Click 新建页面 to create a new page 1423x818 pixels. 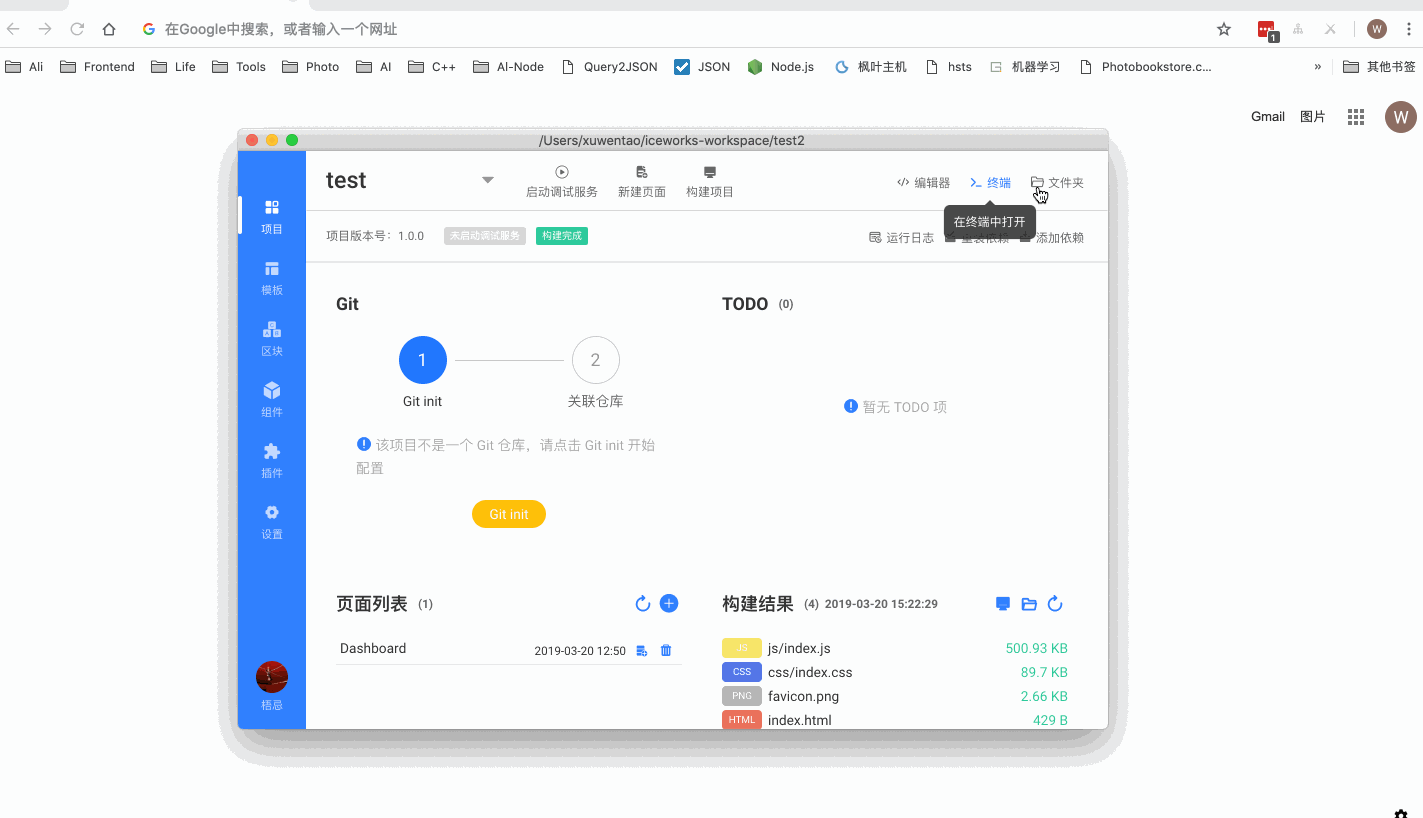pyautogui.click(x=642, y=182)
